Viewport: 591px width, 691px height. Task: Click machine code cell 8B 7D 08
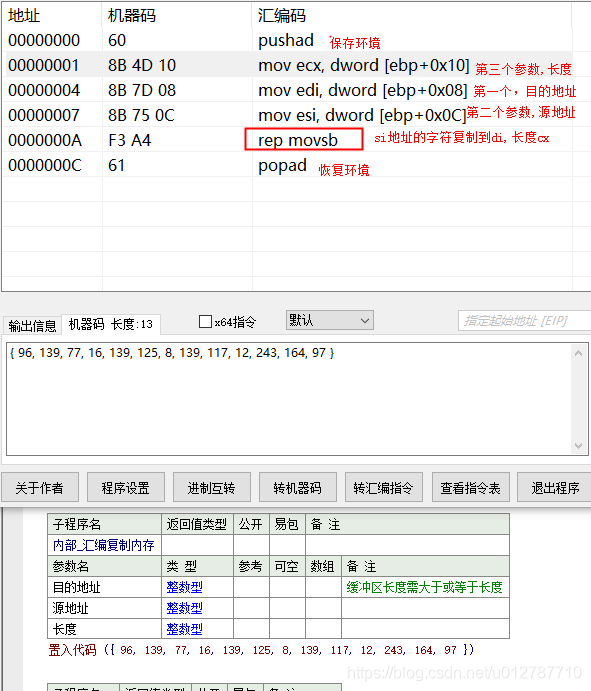pos(142,90)
